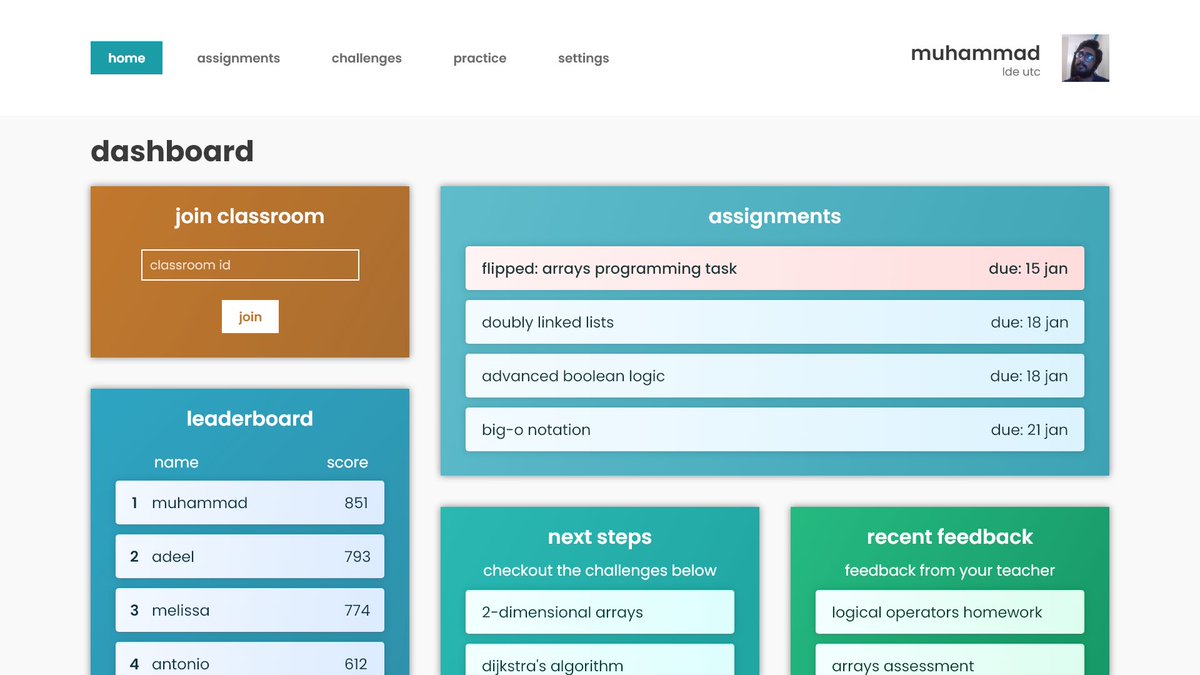
Task: Click the leaderboard score column header
Action: 347,463
